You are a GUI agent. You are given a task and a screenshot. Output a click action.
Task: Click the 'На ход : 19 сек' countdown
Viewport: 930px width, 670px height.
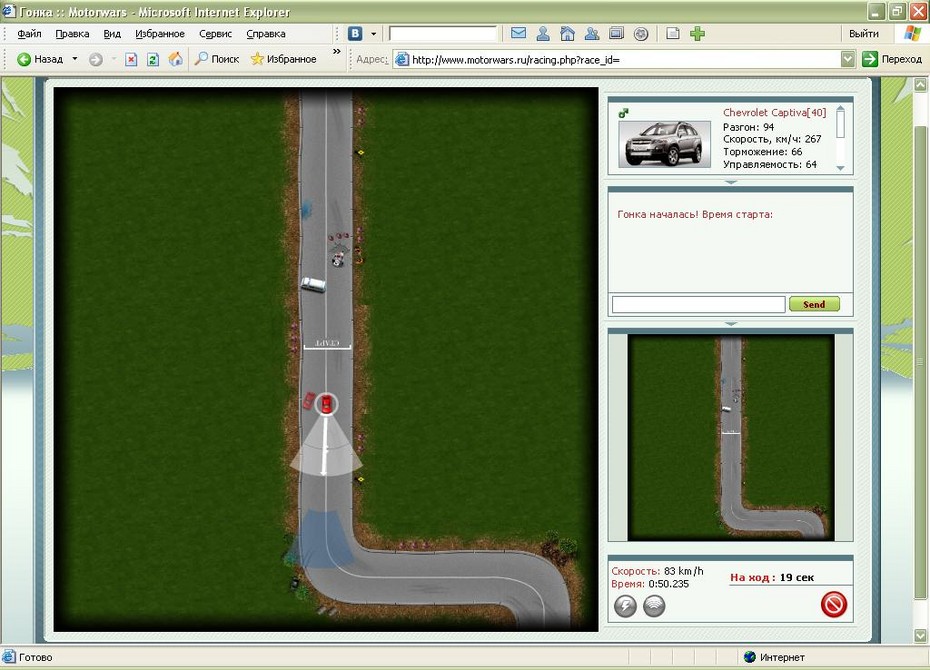click(772, 578)
